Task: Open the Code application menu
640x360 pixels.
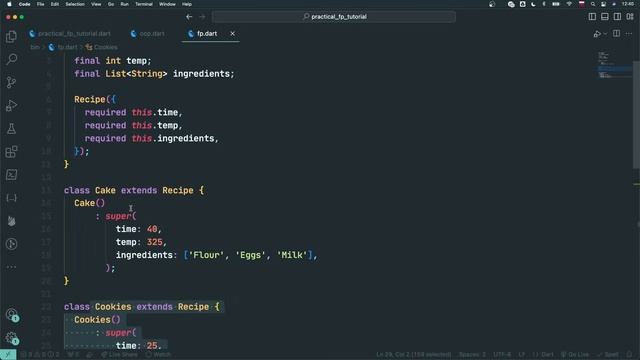Action: coord(24,4)
